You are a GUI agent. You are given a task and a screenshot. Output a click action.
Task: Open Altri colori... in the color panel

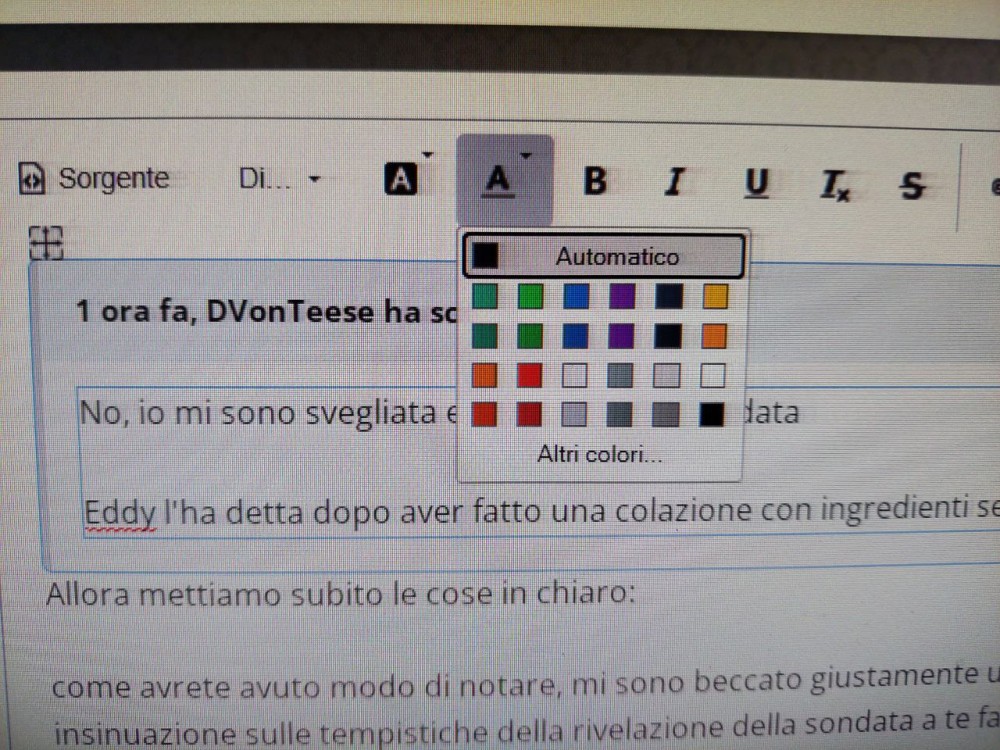point(599,455)
